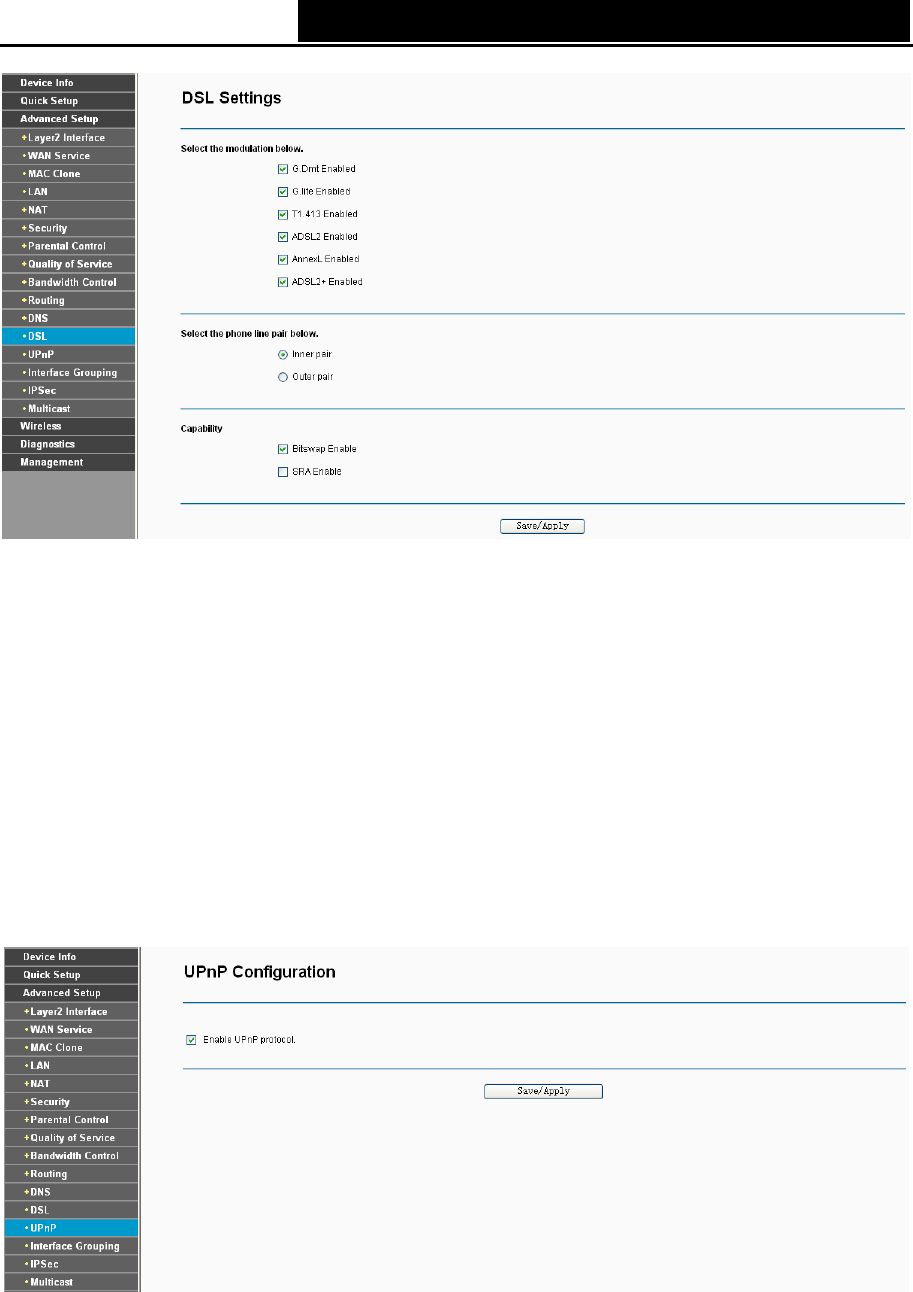Open MAC Clone in DSL Settings sidebar
The width and height of the screenshot is (913, 1292).
(x=68, y=174)
